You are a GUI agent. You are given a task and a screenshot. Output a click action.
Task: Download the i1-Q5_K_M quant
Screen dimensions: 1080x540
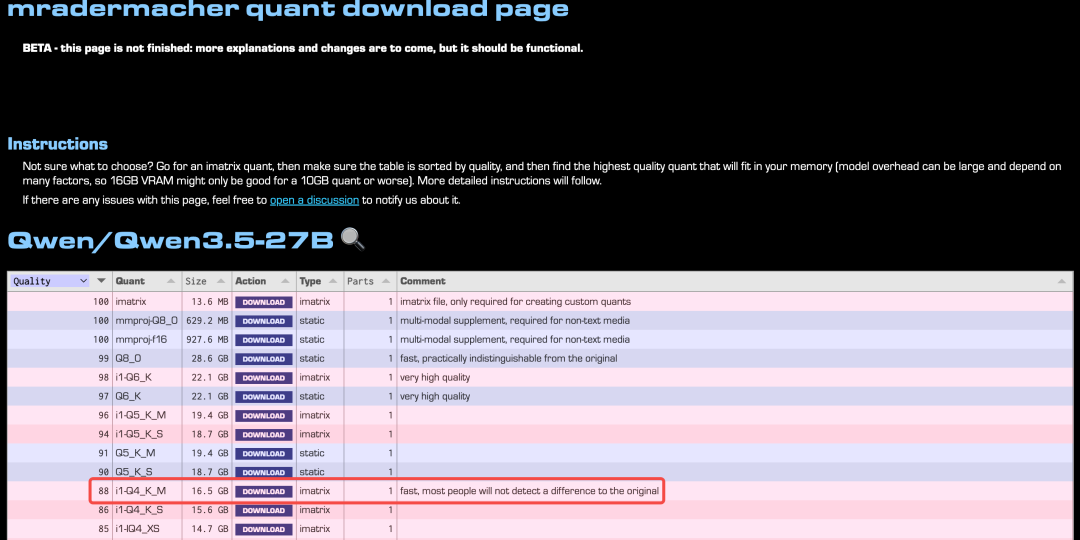tap(264, 416)
